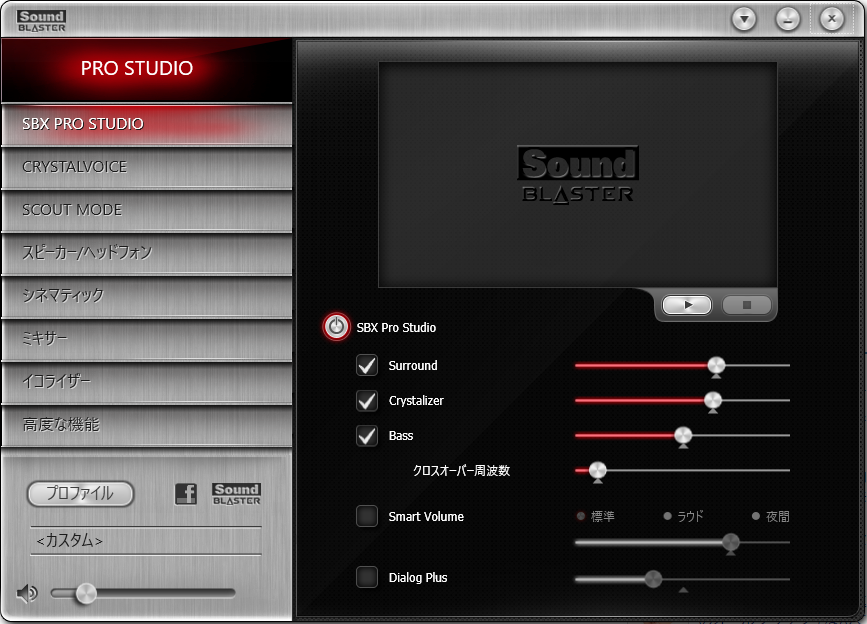Open the 高度な機能 section
Viewport: 867px width, 624px height.
[x=147, y=426]
